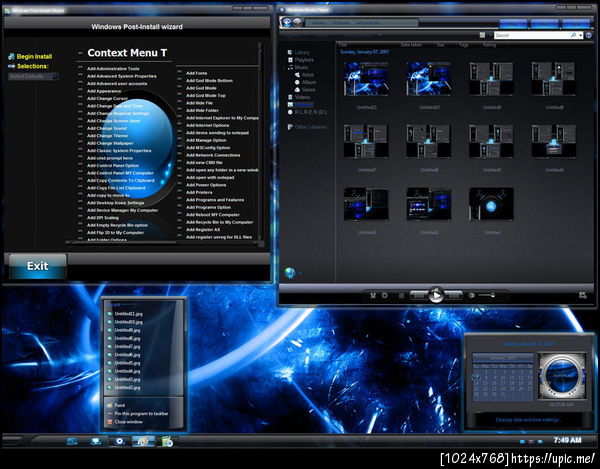Check Add Advanced System Properties option
Viewport: 600px width, 469px height.
pyautogui.click(x=80, y=76)
